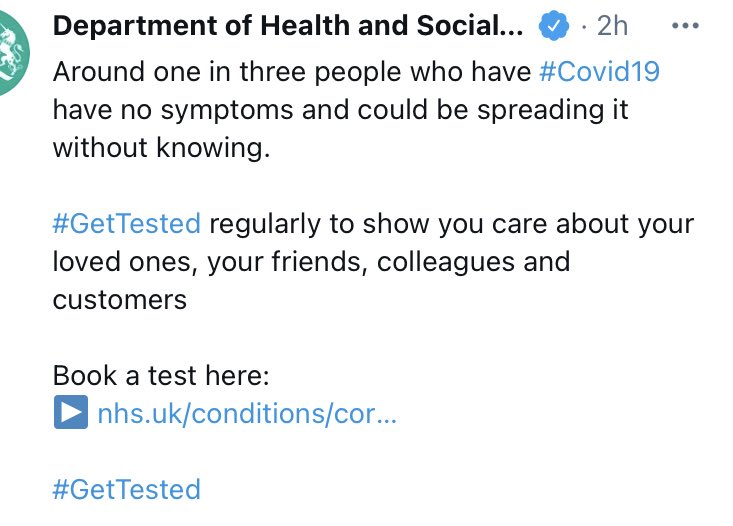Open the Department of Health and Social account name
Screen dimensions: 733x526
(288, 25)
